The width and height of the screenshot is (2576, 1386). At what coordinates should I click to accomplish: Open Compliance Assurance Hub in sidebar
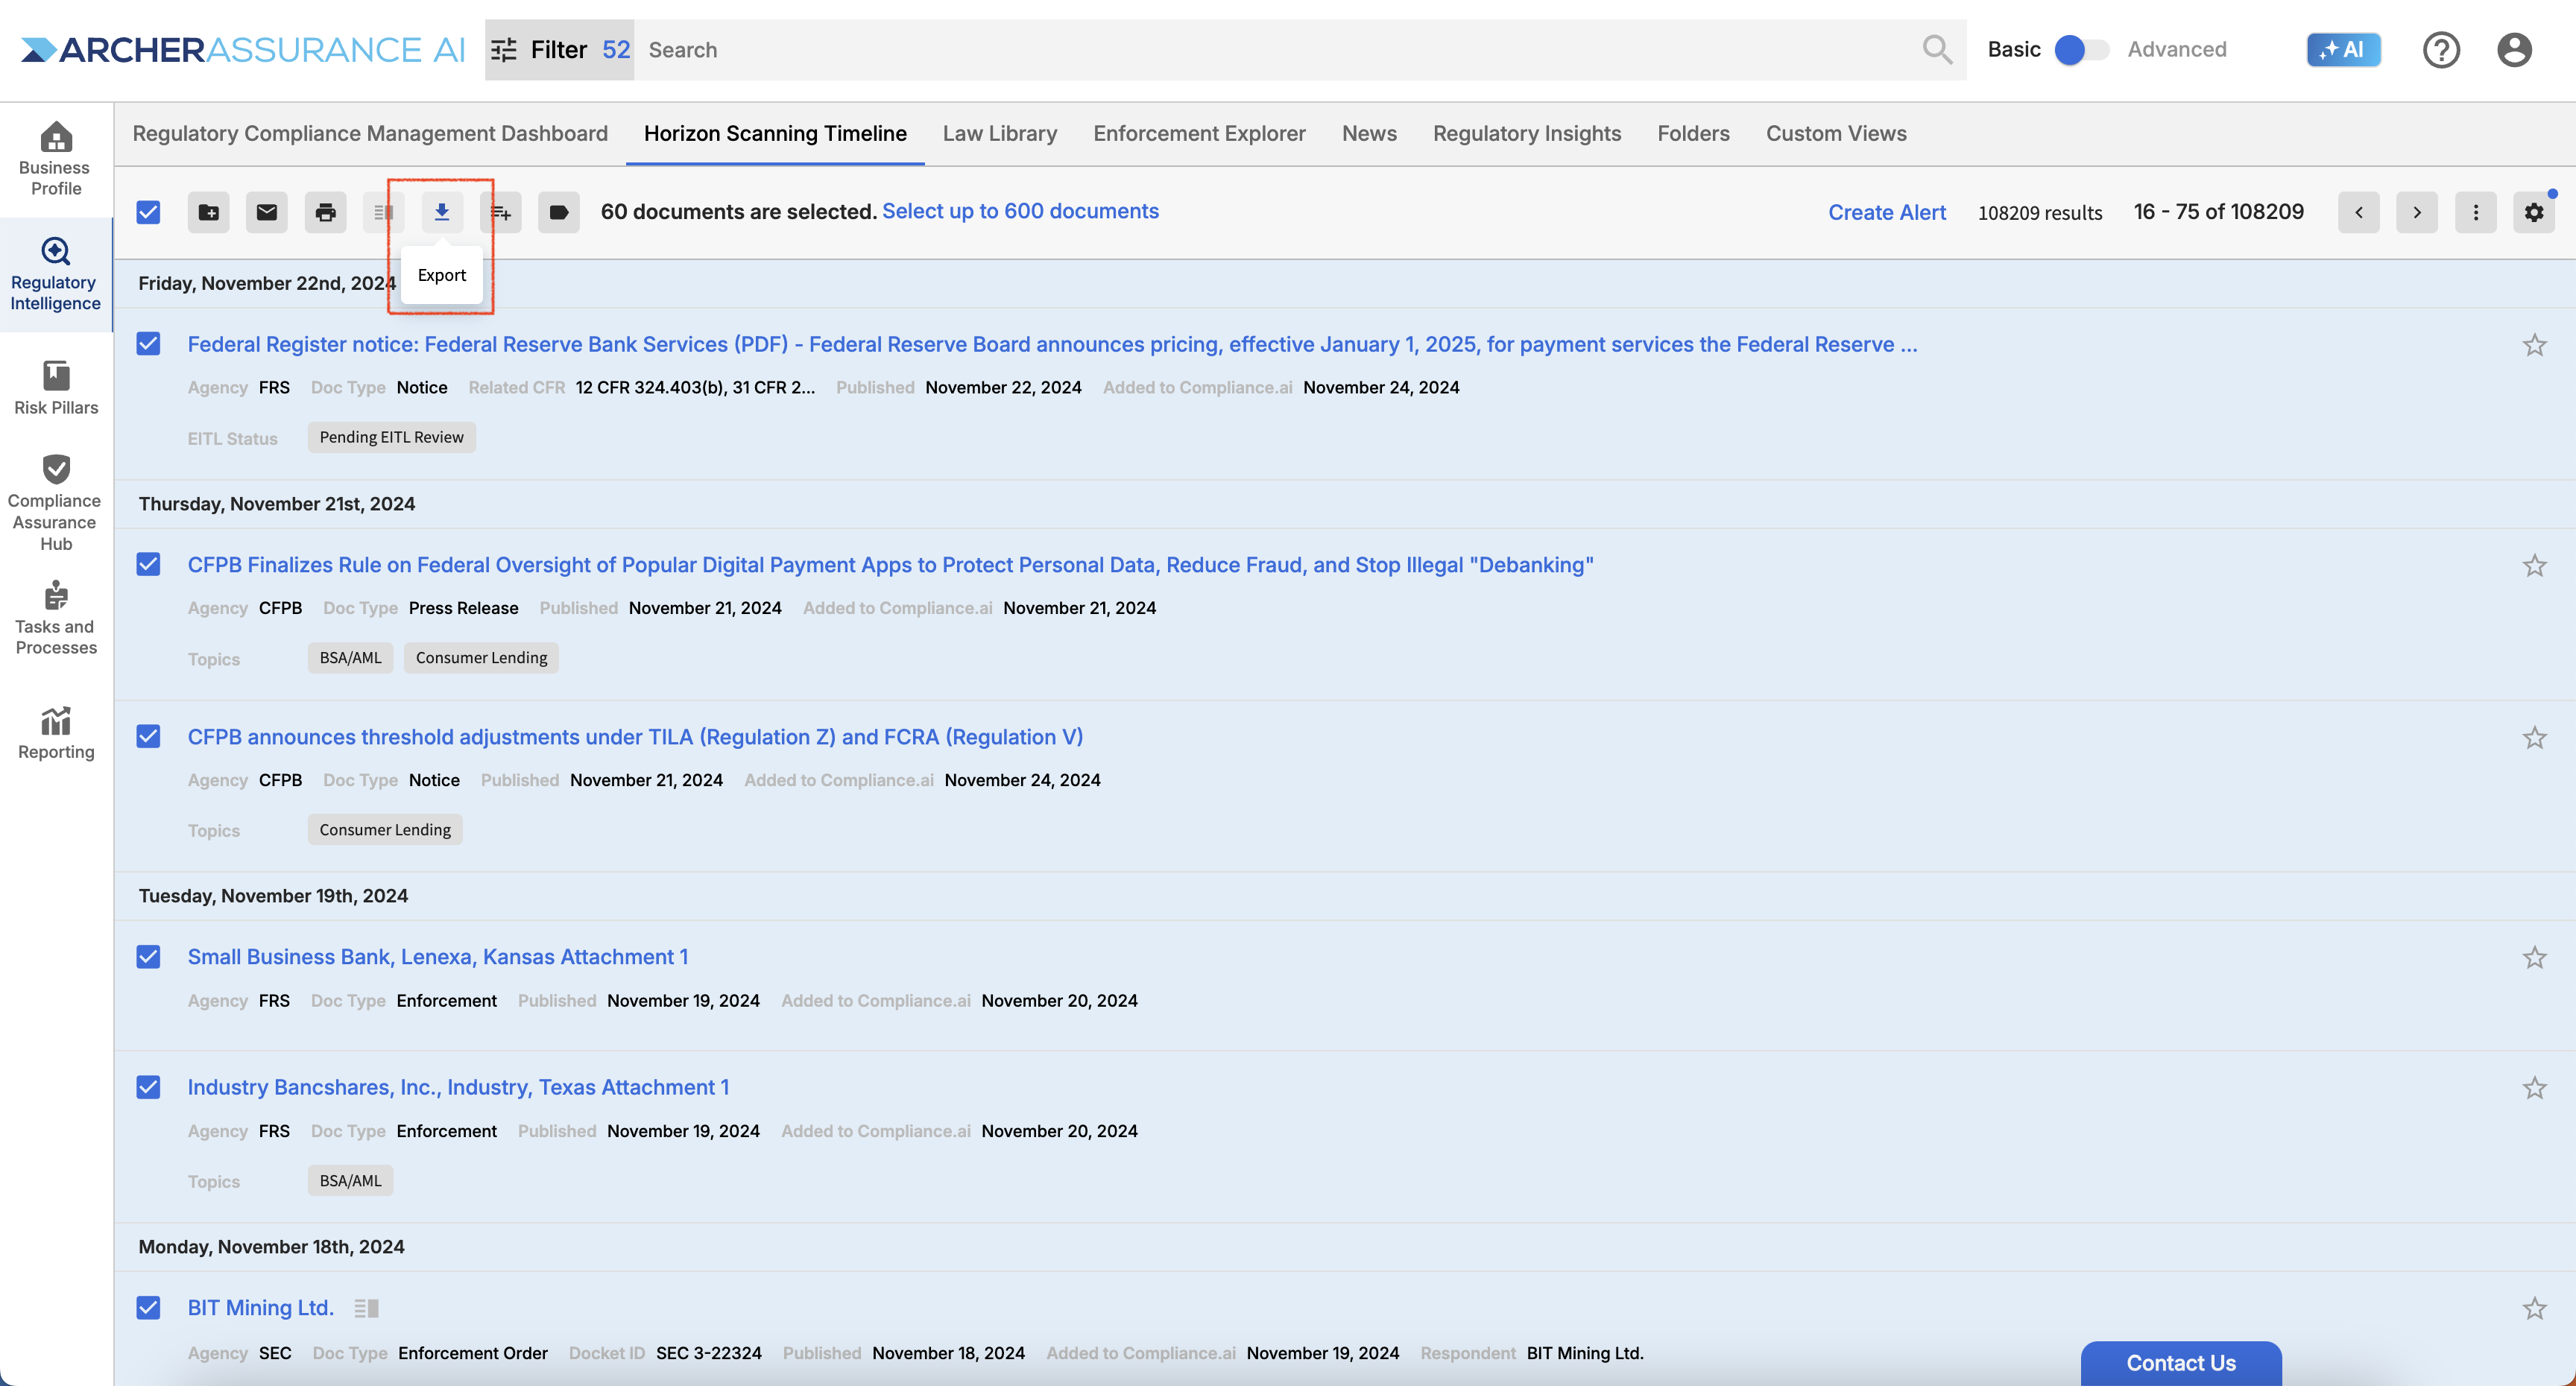(x=56, y=503)
